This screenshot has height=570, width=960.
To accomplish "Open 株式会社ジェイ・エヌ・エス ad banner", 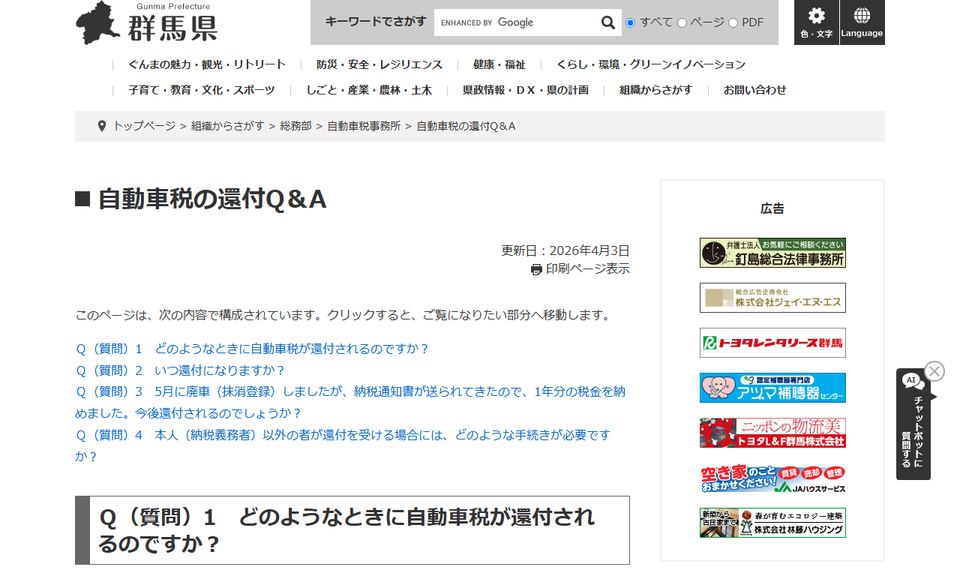I will point(772,298).
